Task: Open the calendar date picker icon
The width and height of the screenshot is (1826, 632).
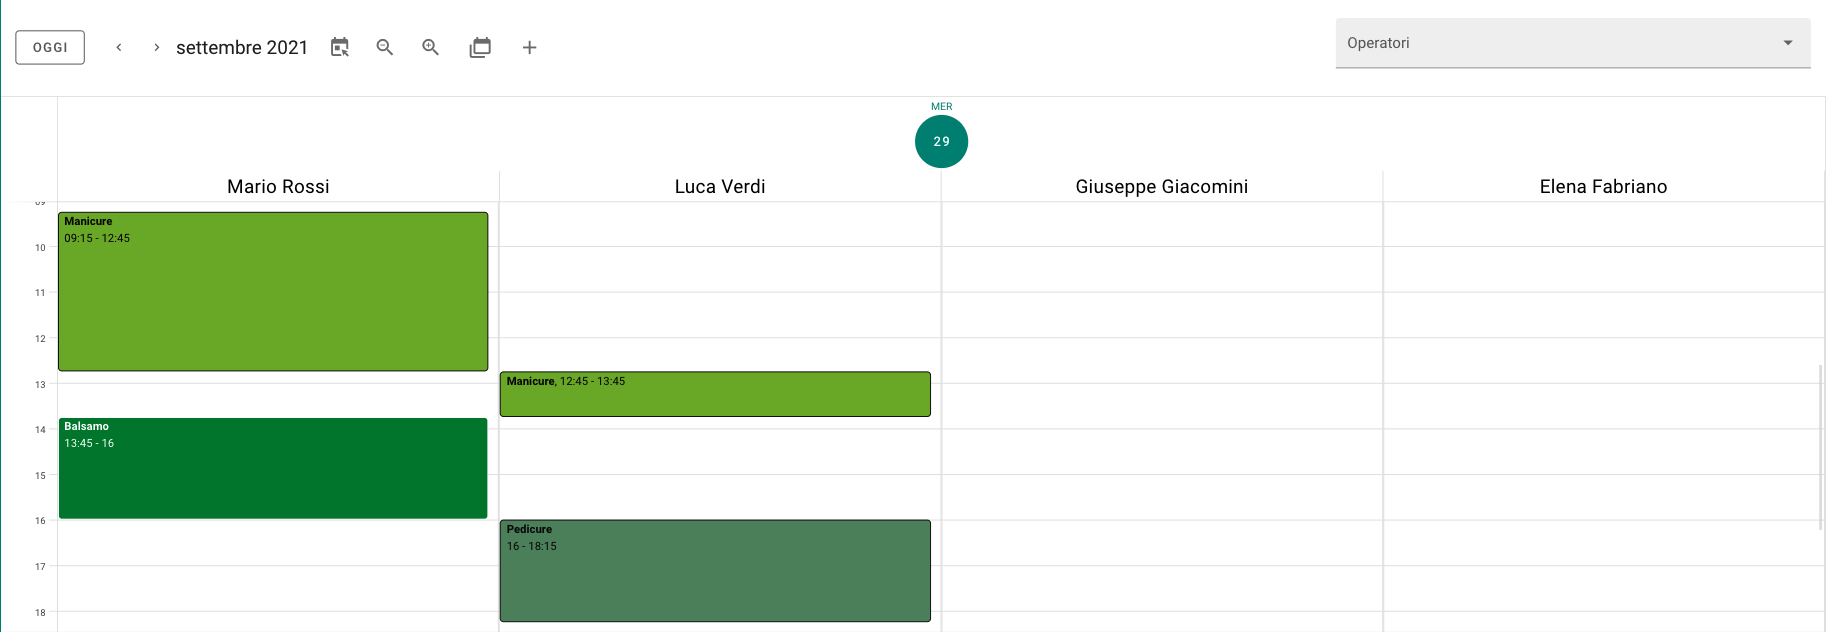Action: click(x=340, y=47)
